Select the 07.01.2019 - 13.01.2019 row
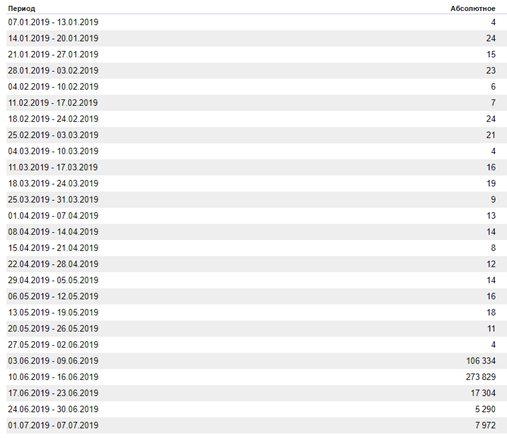The image size is (507, 438). point(253,22)
